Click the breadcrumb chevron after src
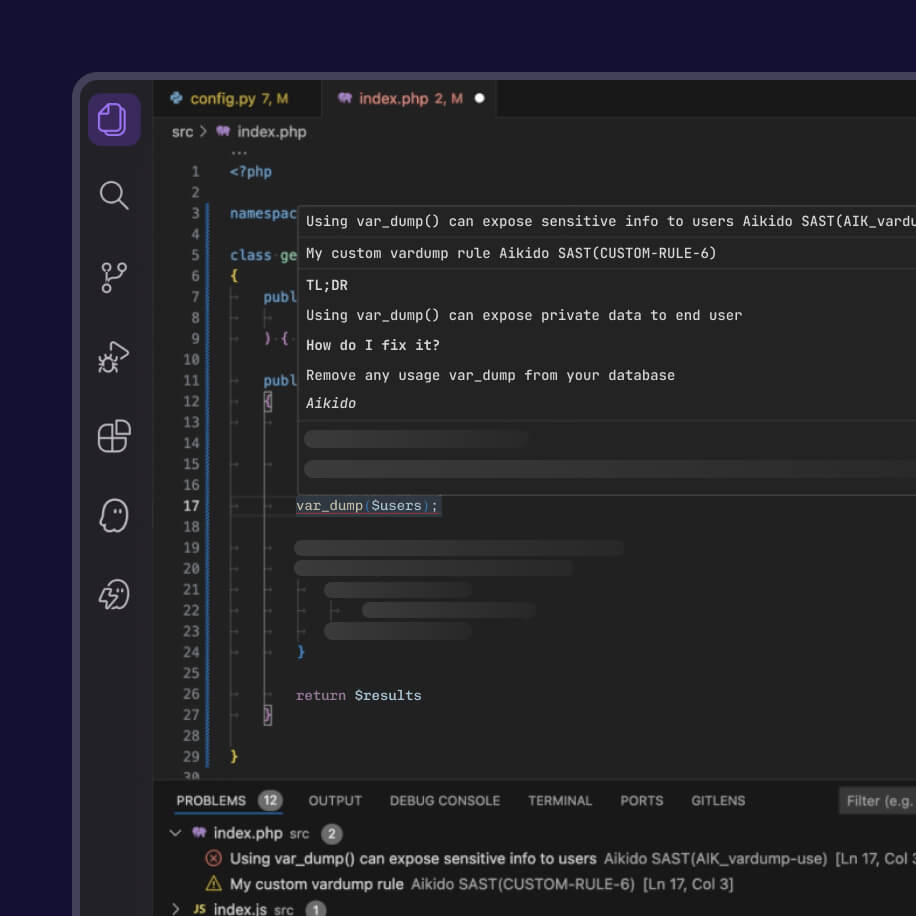The width and height of the screenshot is (916, 916). point(203,131)
